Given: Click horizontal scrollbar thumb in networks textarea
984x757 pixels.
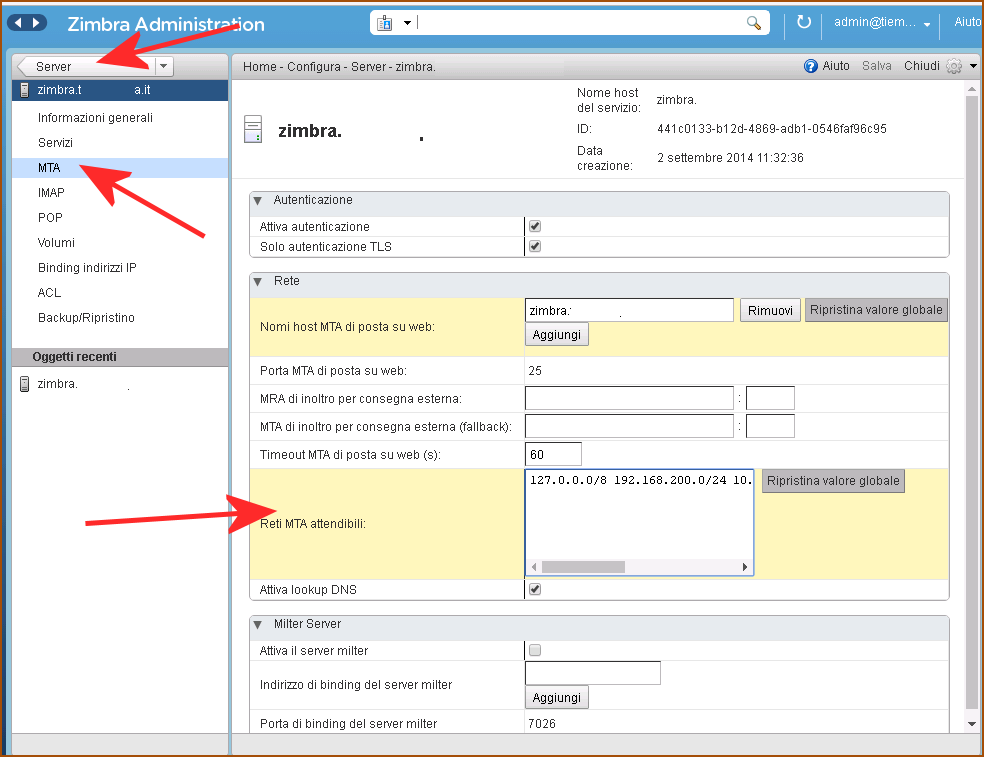Looking at the screenshot, I should pyautogui.click(x=584, y=567).
